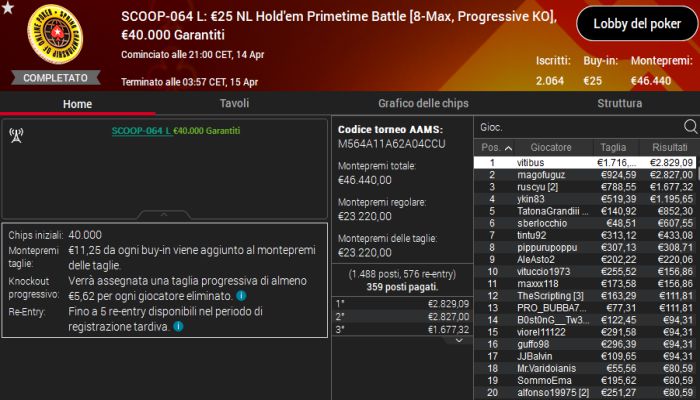
Task: Click the Montepremi value €46.440 in header
Action: coord(650,81)
